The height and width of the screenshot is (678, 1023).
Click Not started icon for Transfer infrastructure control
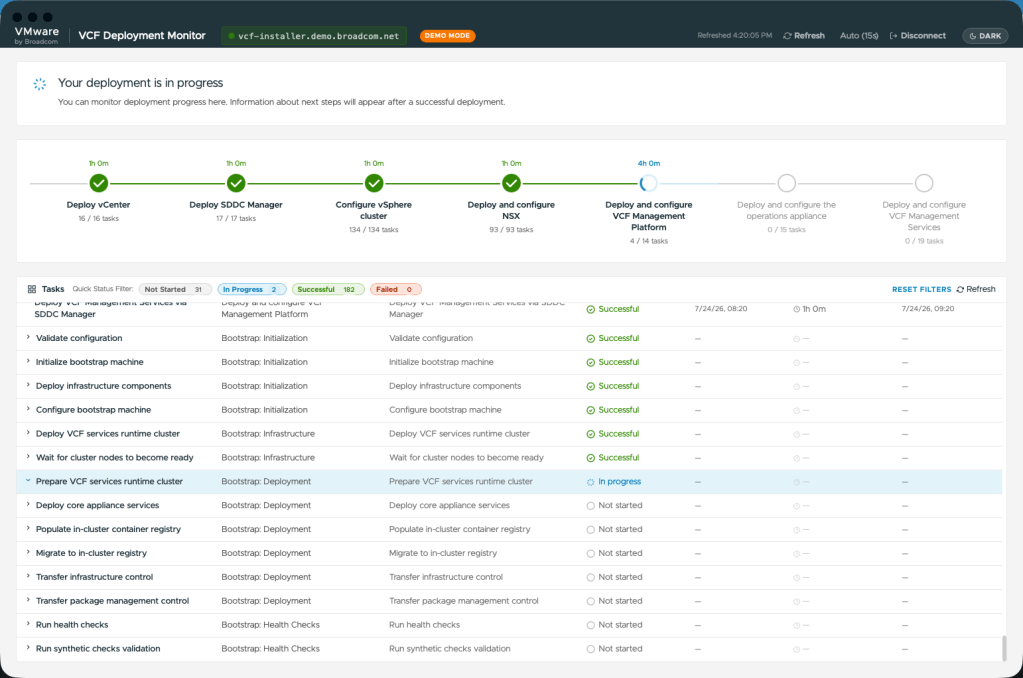pos(590,578)
